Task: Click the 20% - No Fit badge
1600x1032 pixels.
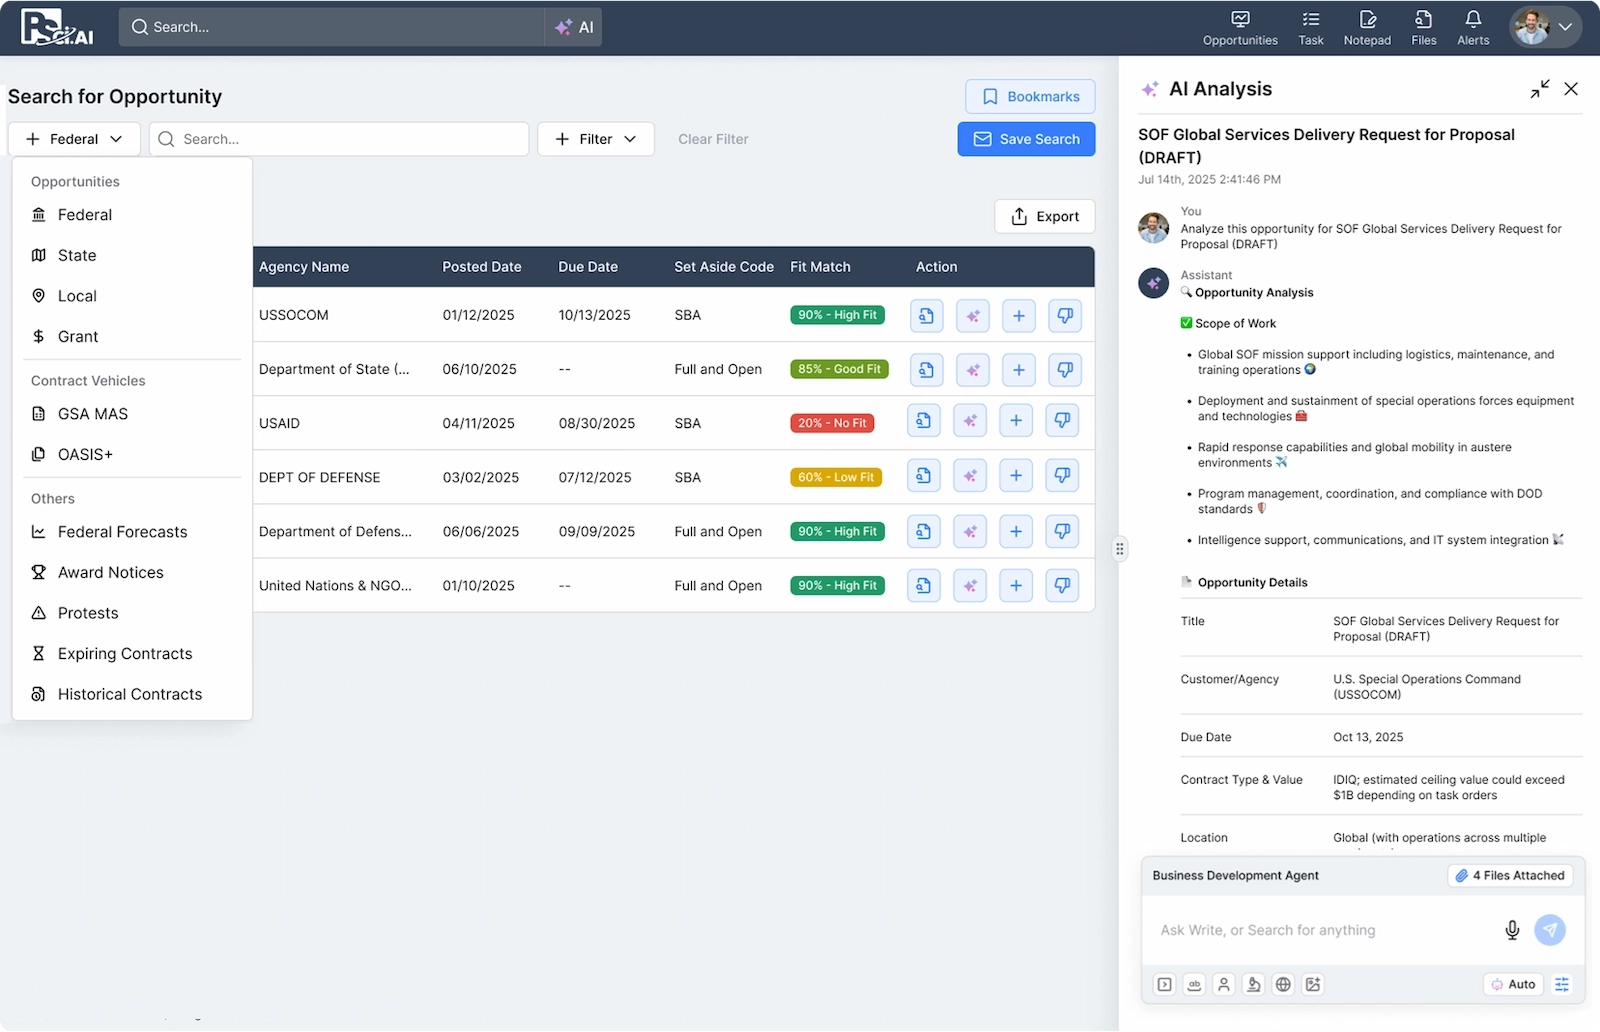Action: (832, 423)
